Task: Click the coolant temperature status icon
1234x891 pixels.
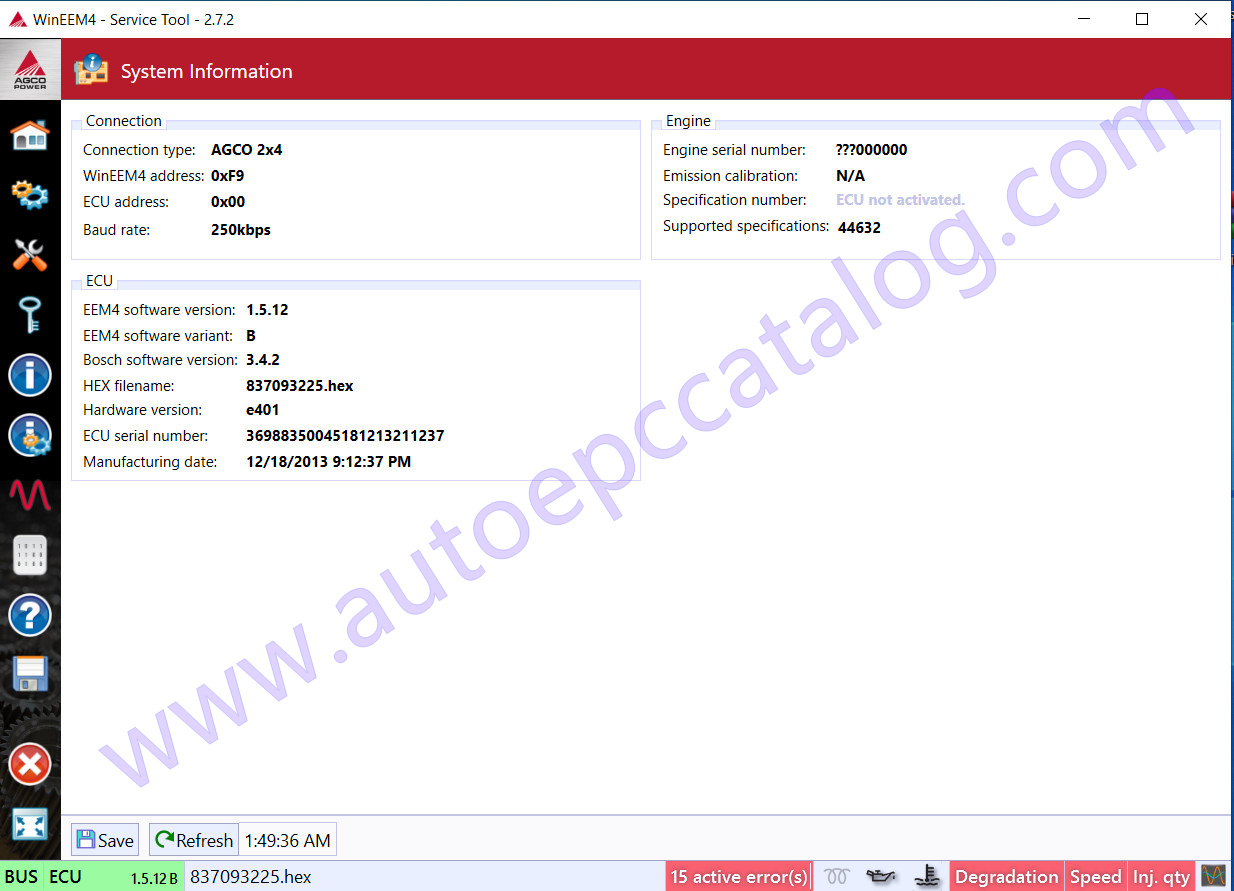Action: (x=928, y=877)
